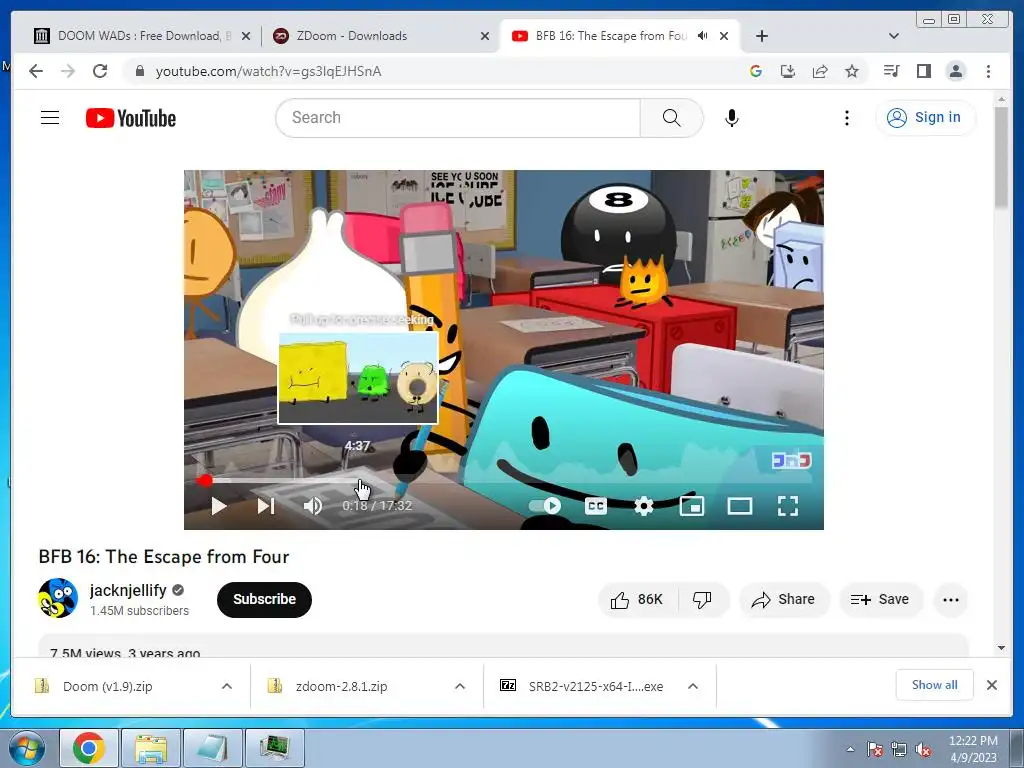1024x768 pixels.
Task: Dislike this video
Action: pyautogui.click(x=703, y=600)
